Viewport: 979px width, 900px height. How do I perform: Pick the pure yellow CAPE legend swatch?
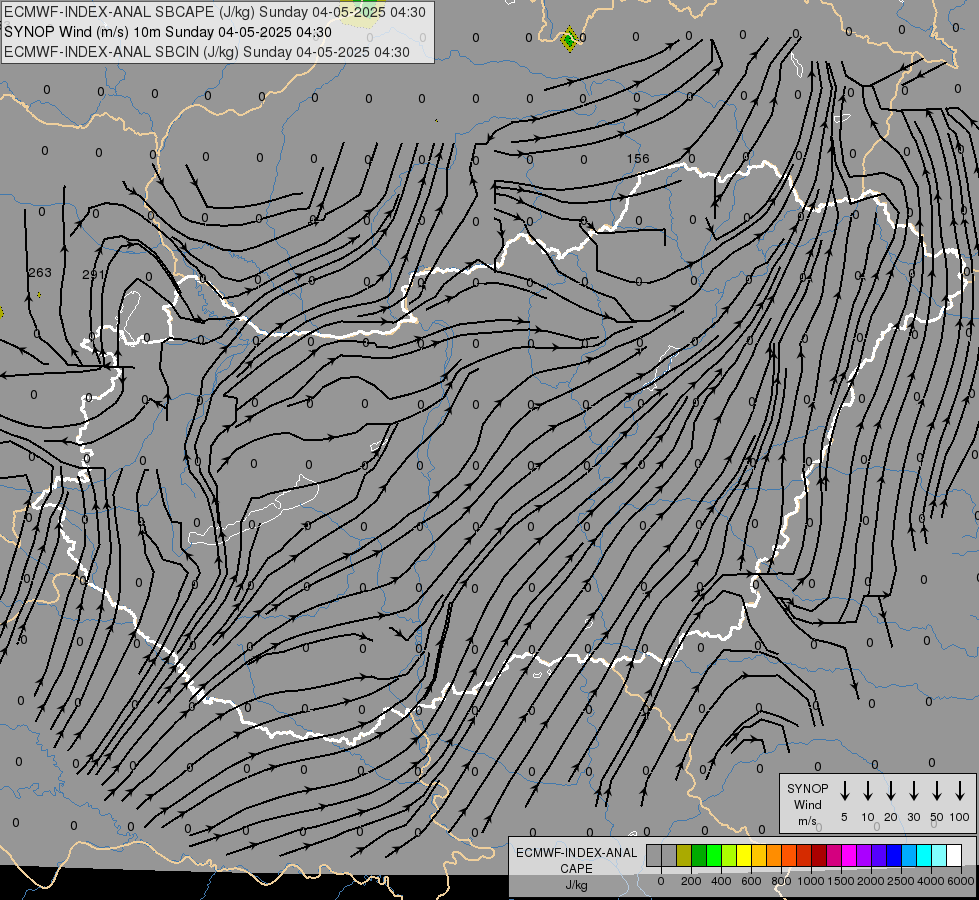tap(744, 855)
